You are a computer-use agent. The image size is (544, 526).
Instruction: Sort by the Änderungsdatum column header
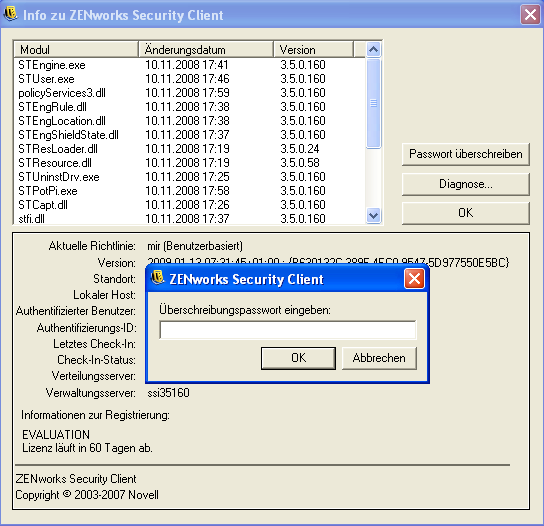(x=206, y=50)
